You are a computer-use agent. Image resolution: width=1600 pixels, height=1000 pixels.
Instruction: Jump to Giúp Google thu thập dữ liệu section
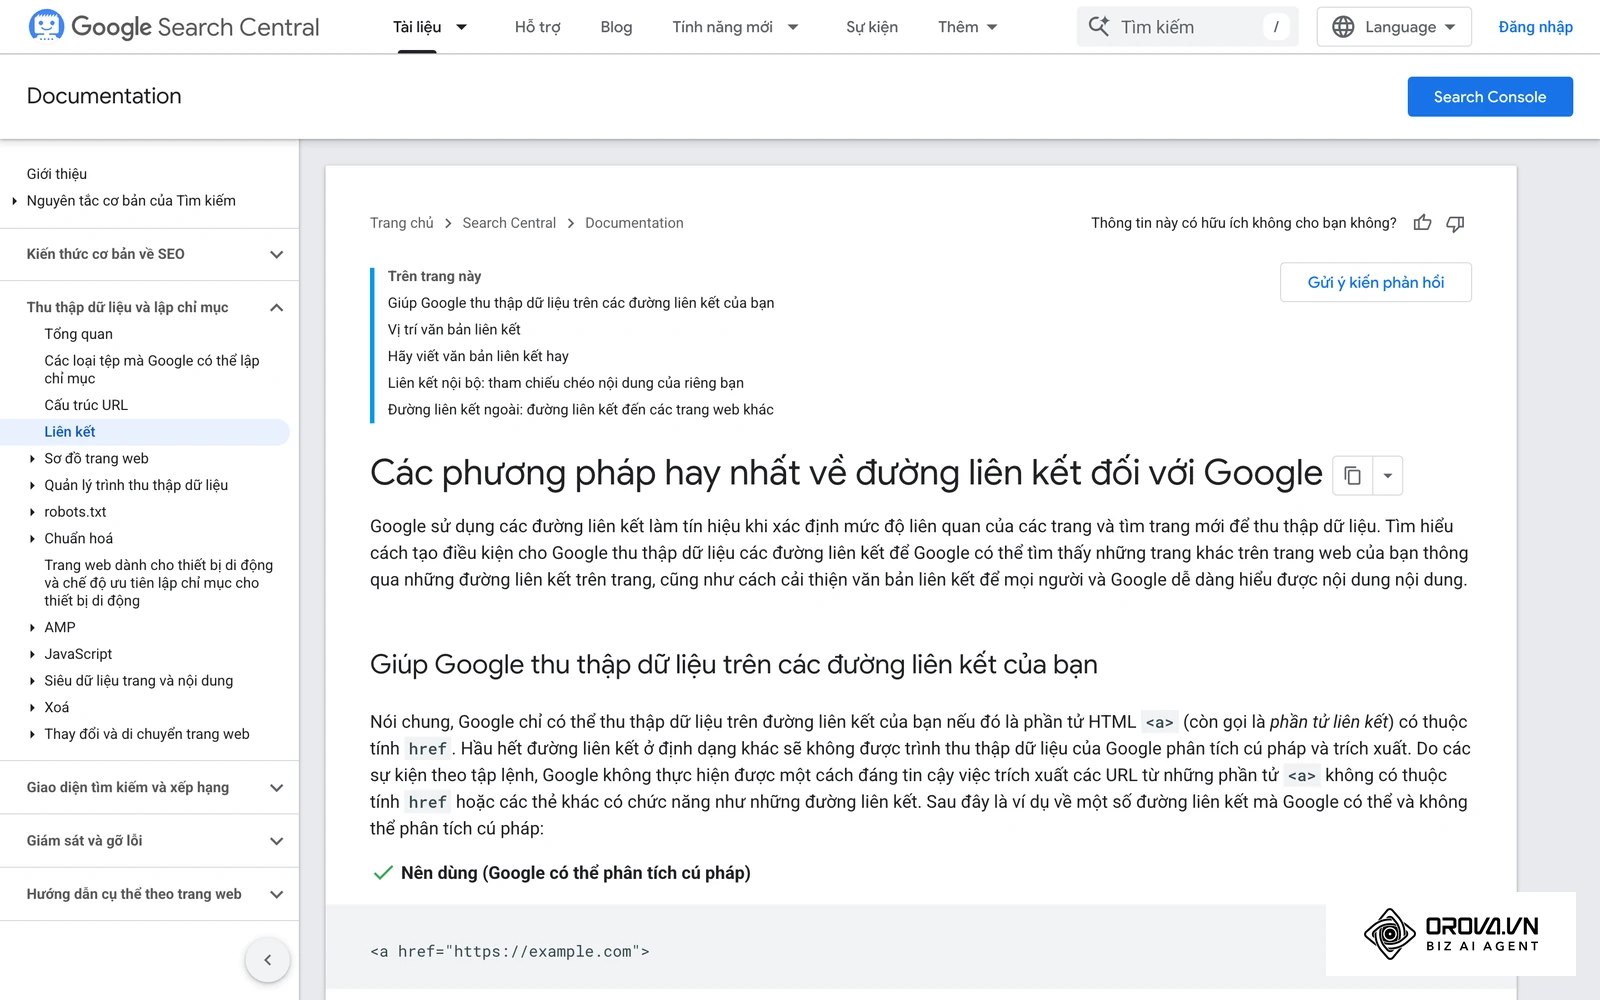[581, 303]
